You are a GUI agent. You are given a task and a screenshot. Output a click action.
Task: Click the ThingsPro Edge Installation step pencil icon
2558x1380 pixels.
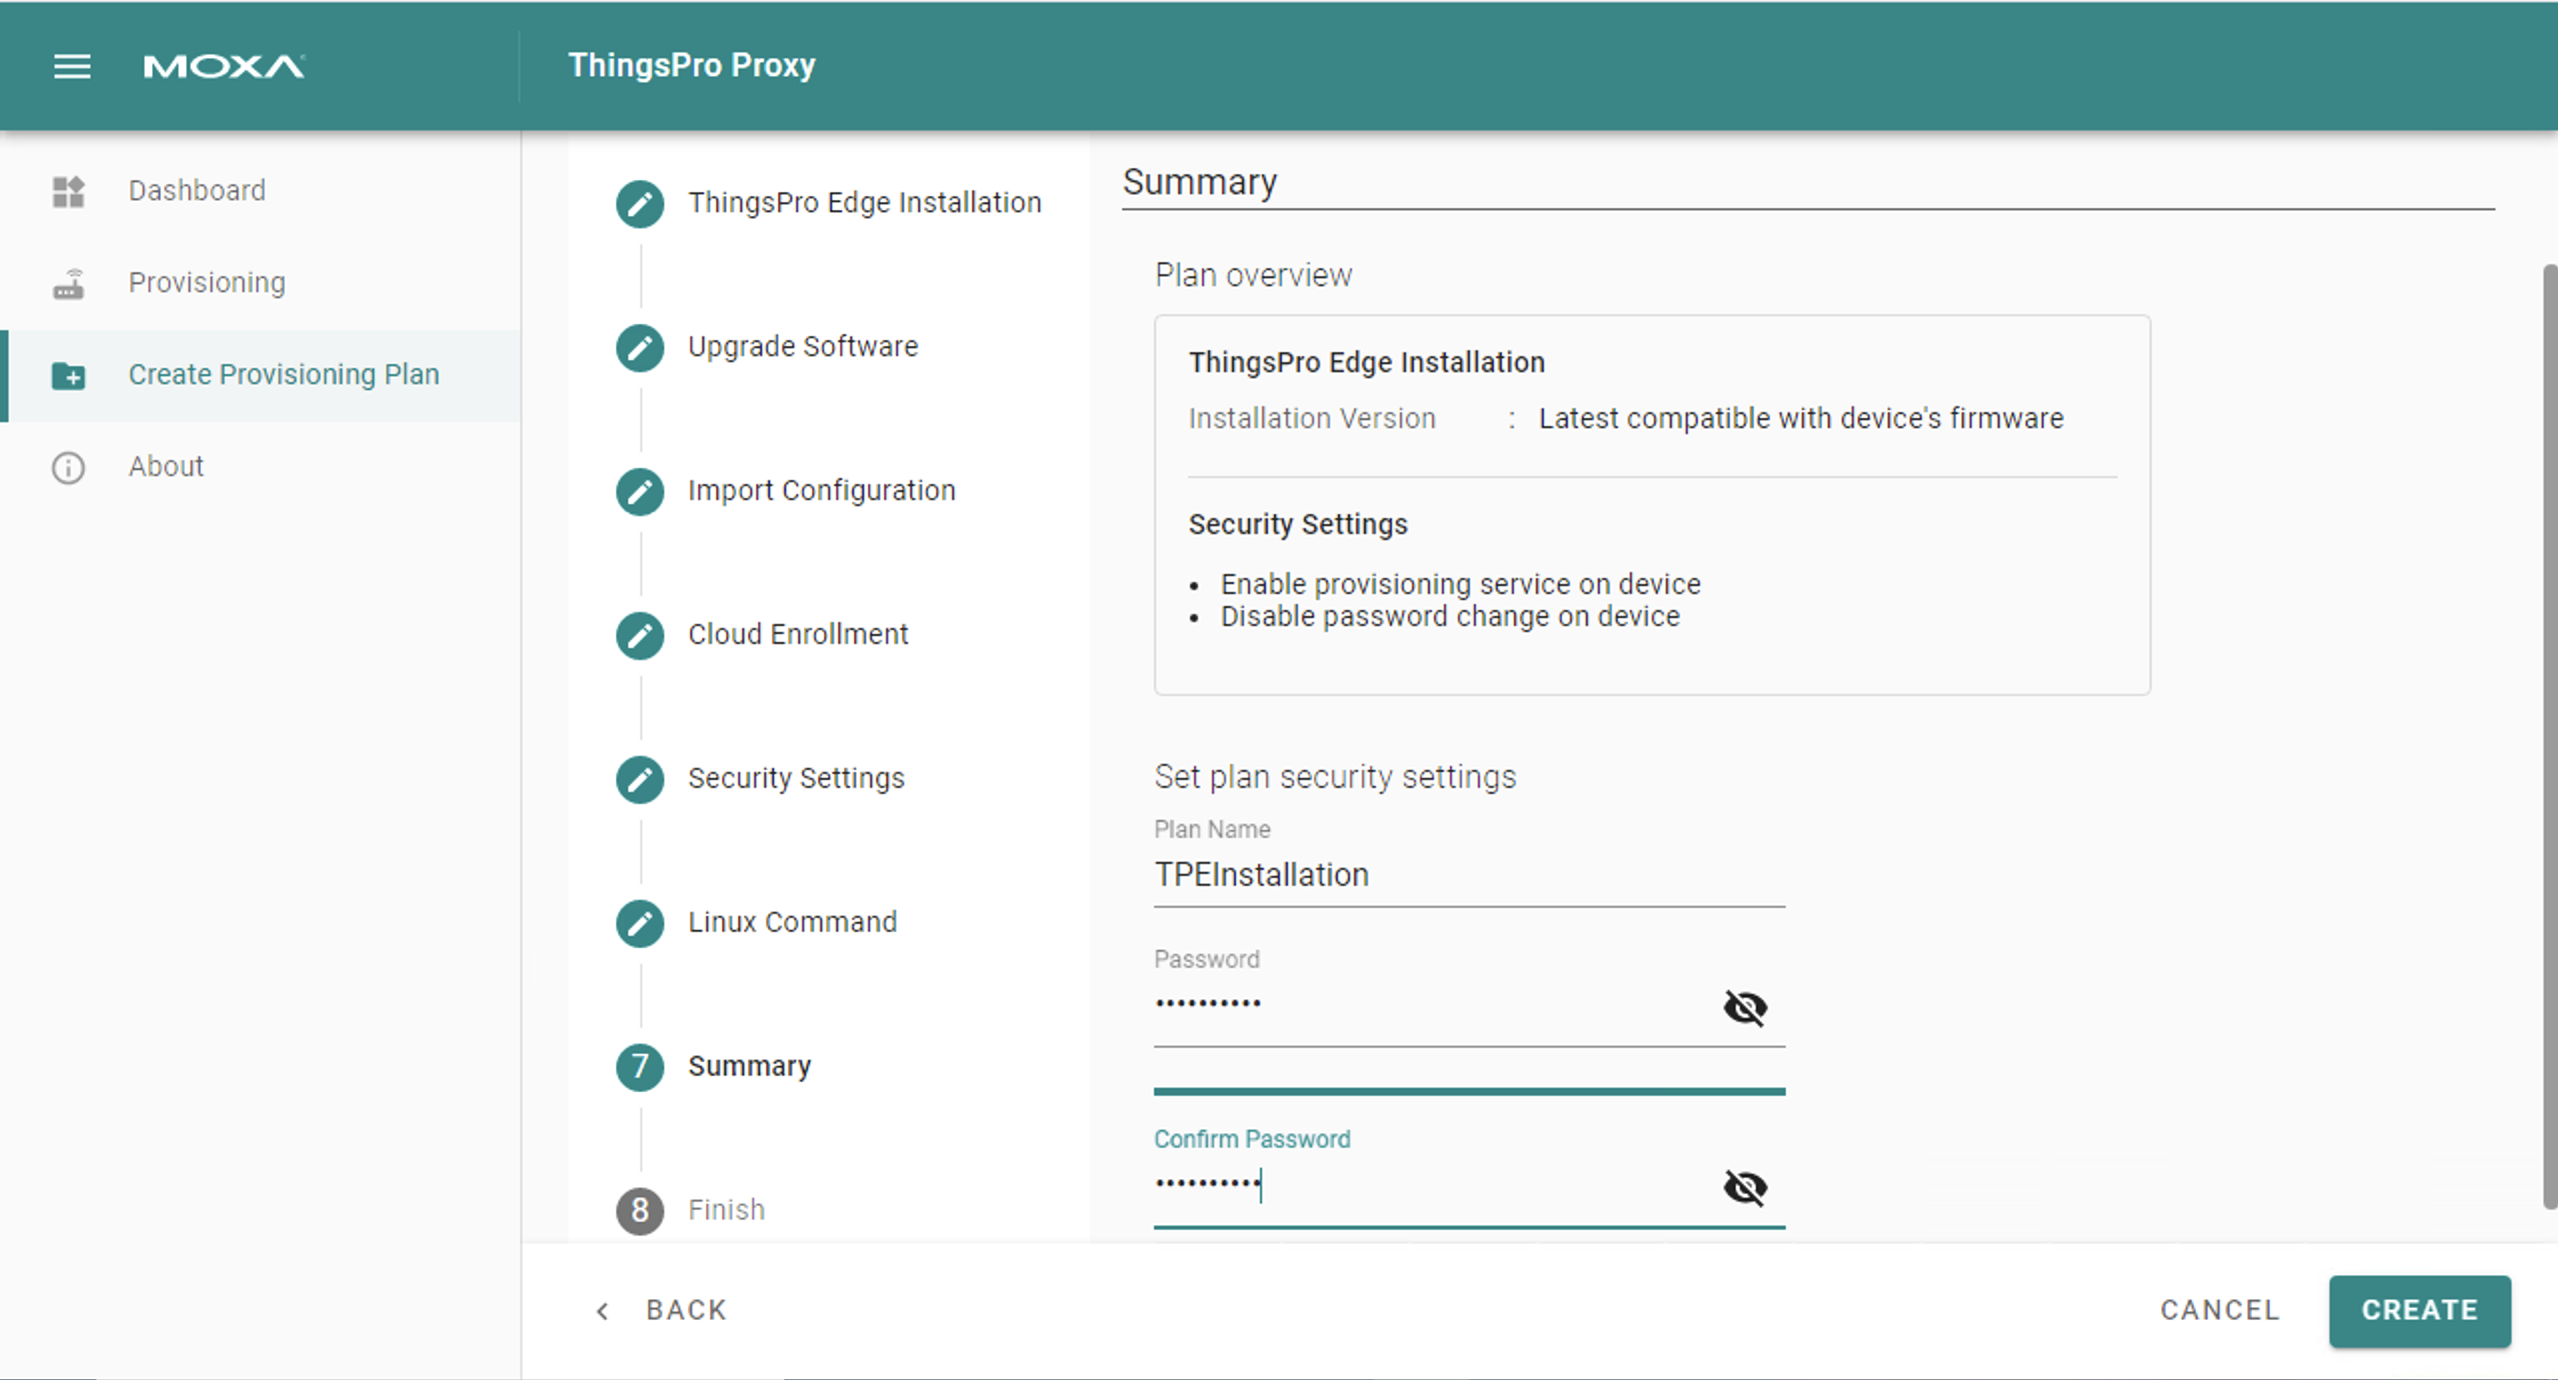point(640,203)
